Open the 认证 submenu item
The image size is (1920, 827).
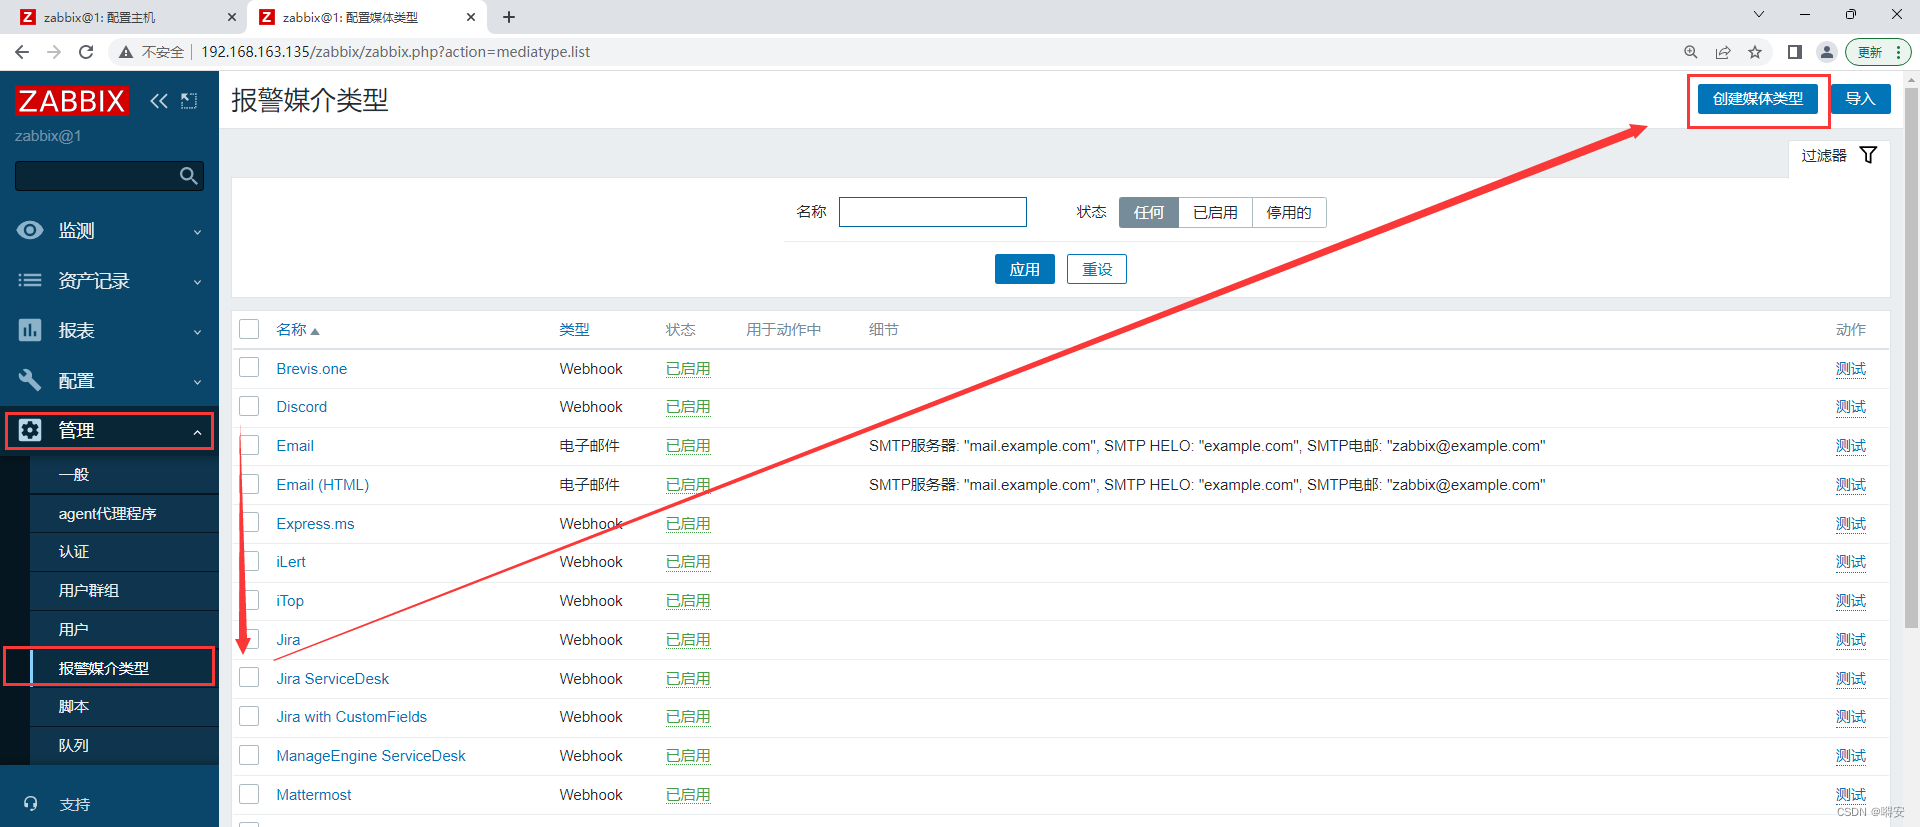click(x=74, y=552)
